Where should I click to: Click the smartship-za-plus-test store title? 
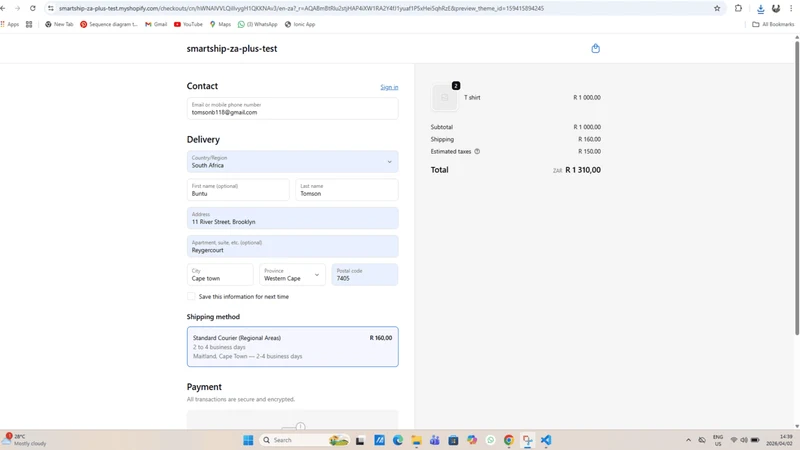[x=232, y=48]
